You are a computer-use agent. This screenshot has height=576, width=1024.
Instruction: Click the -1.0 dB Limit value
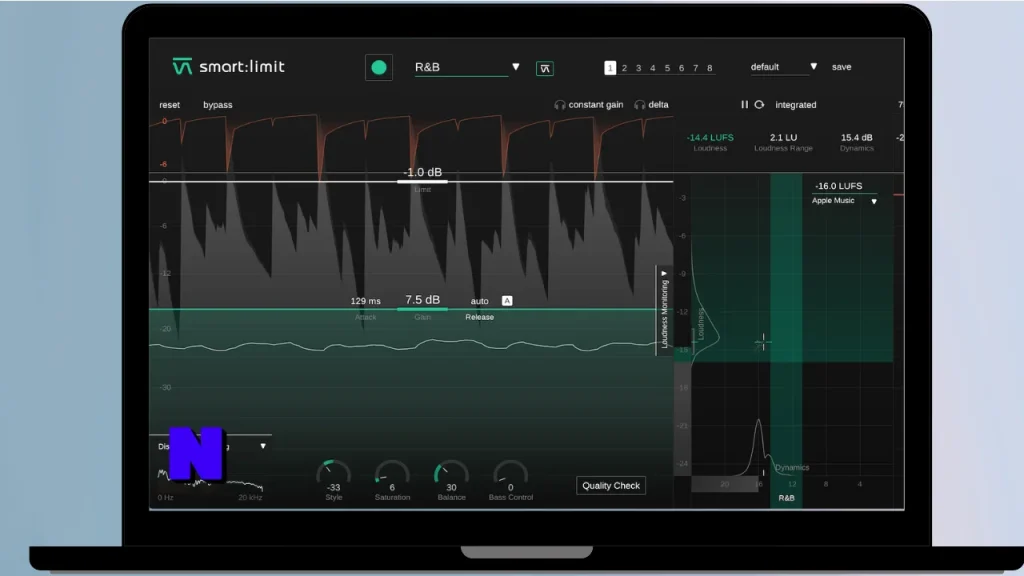coord(423,172)
